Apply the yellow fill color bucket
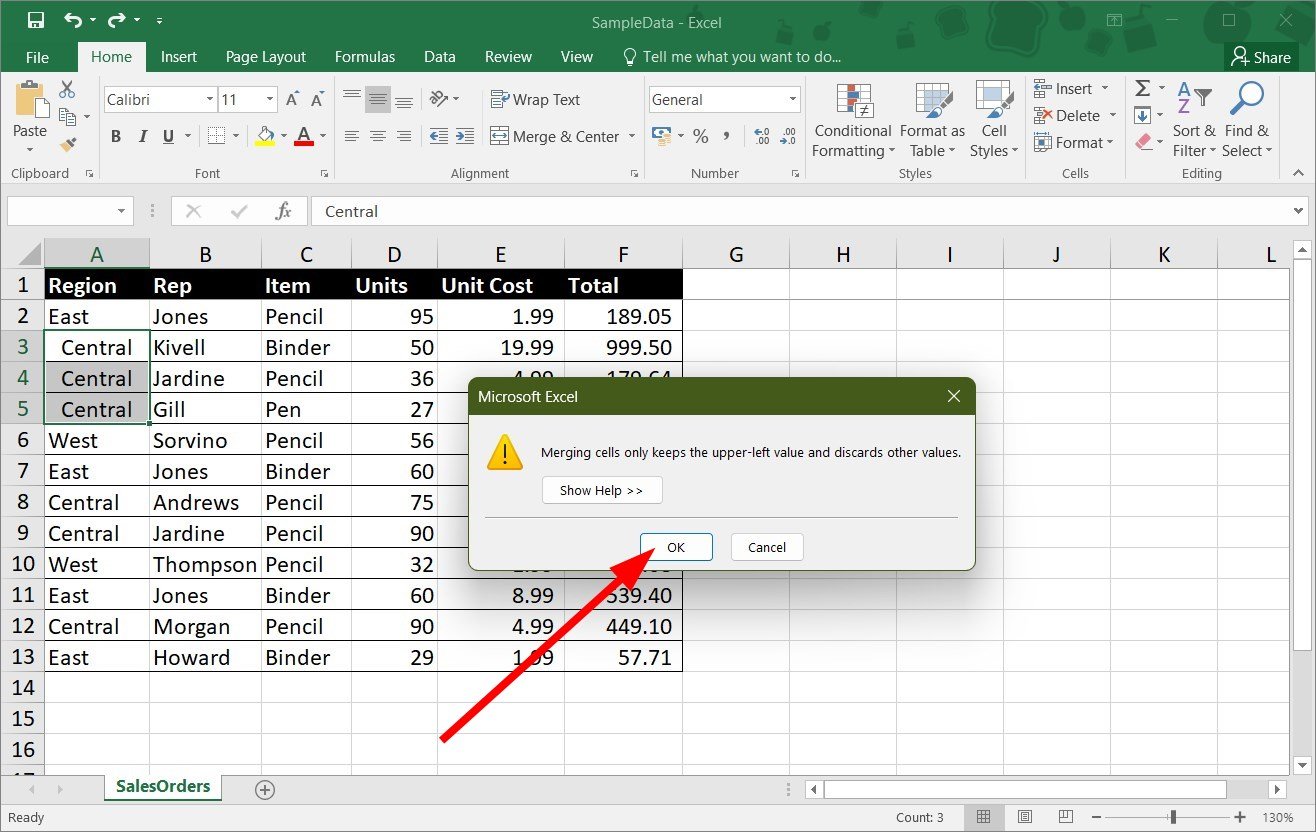The image size is (1316, 832). 265,136
